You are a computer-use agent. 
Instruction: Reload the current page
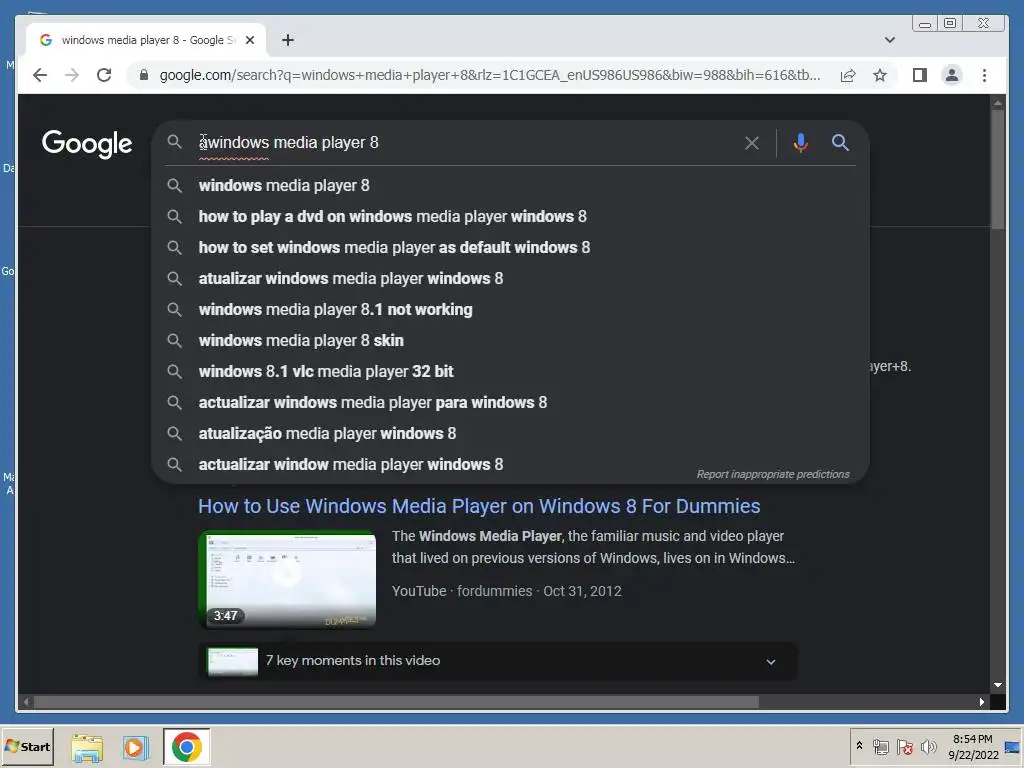tap(104, 75)
